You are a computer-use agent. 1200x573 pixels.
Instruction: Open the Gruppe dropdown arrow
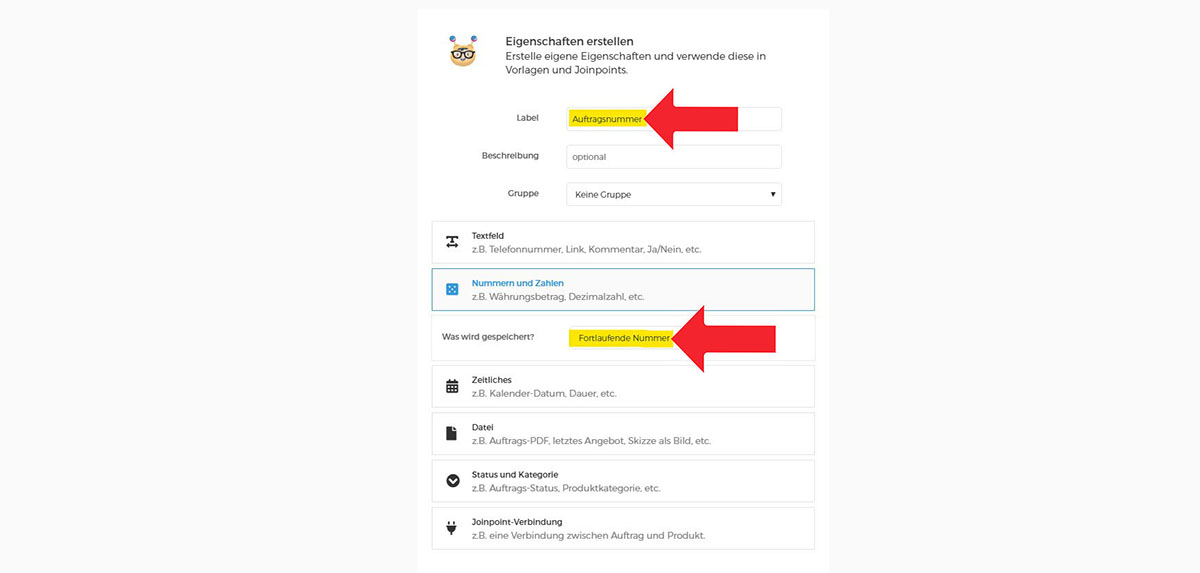[773, 194]
